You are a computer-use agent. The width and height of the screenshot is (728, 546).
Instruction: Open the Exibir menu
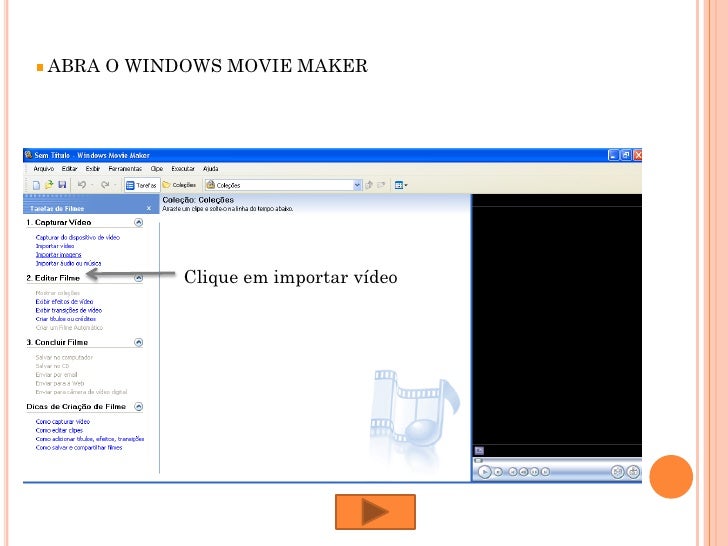click(x=93, y=169)
